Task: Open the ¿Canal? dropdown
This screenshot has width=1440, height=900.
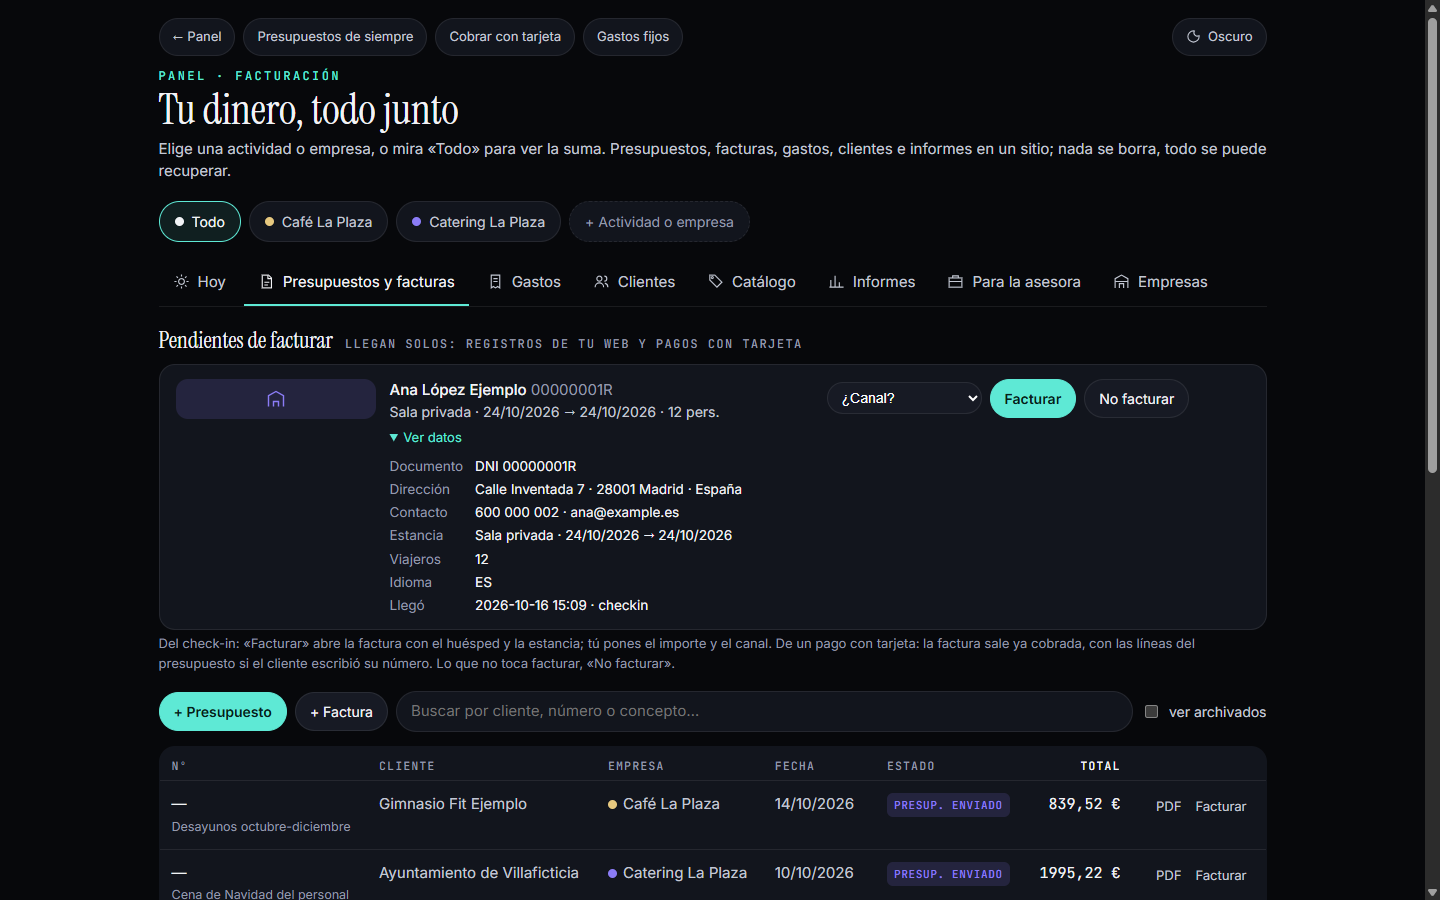Action: tap(904, 398)
